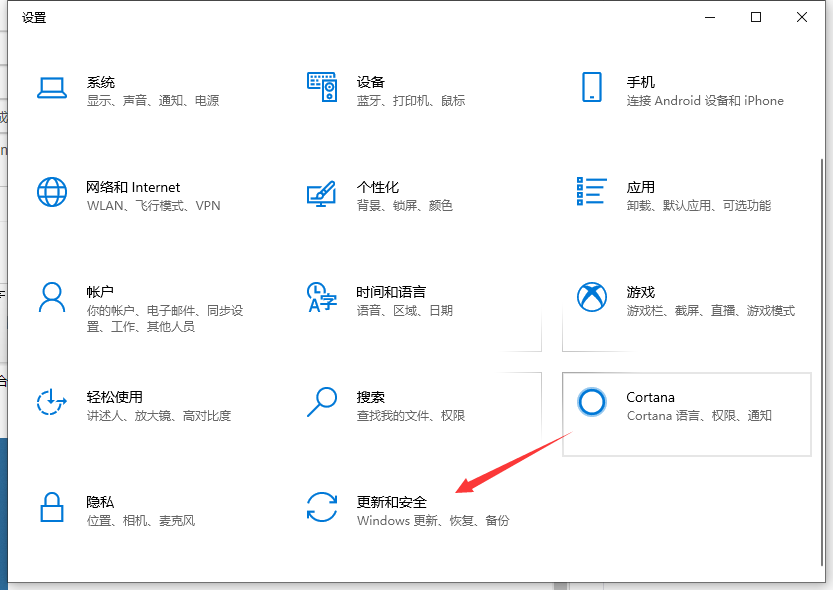Click the Cortana circle icon

point(592,403)
